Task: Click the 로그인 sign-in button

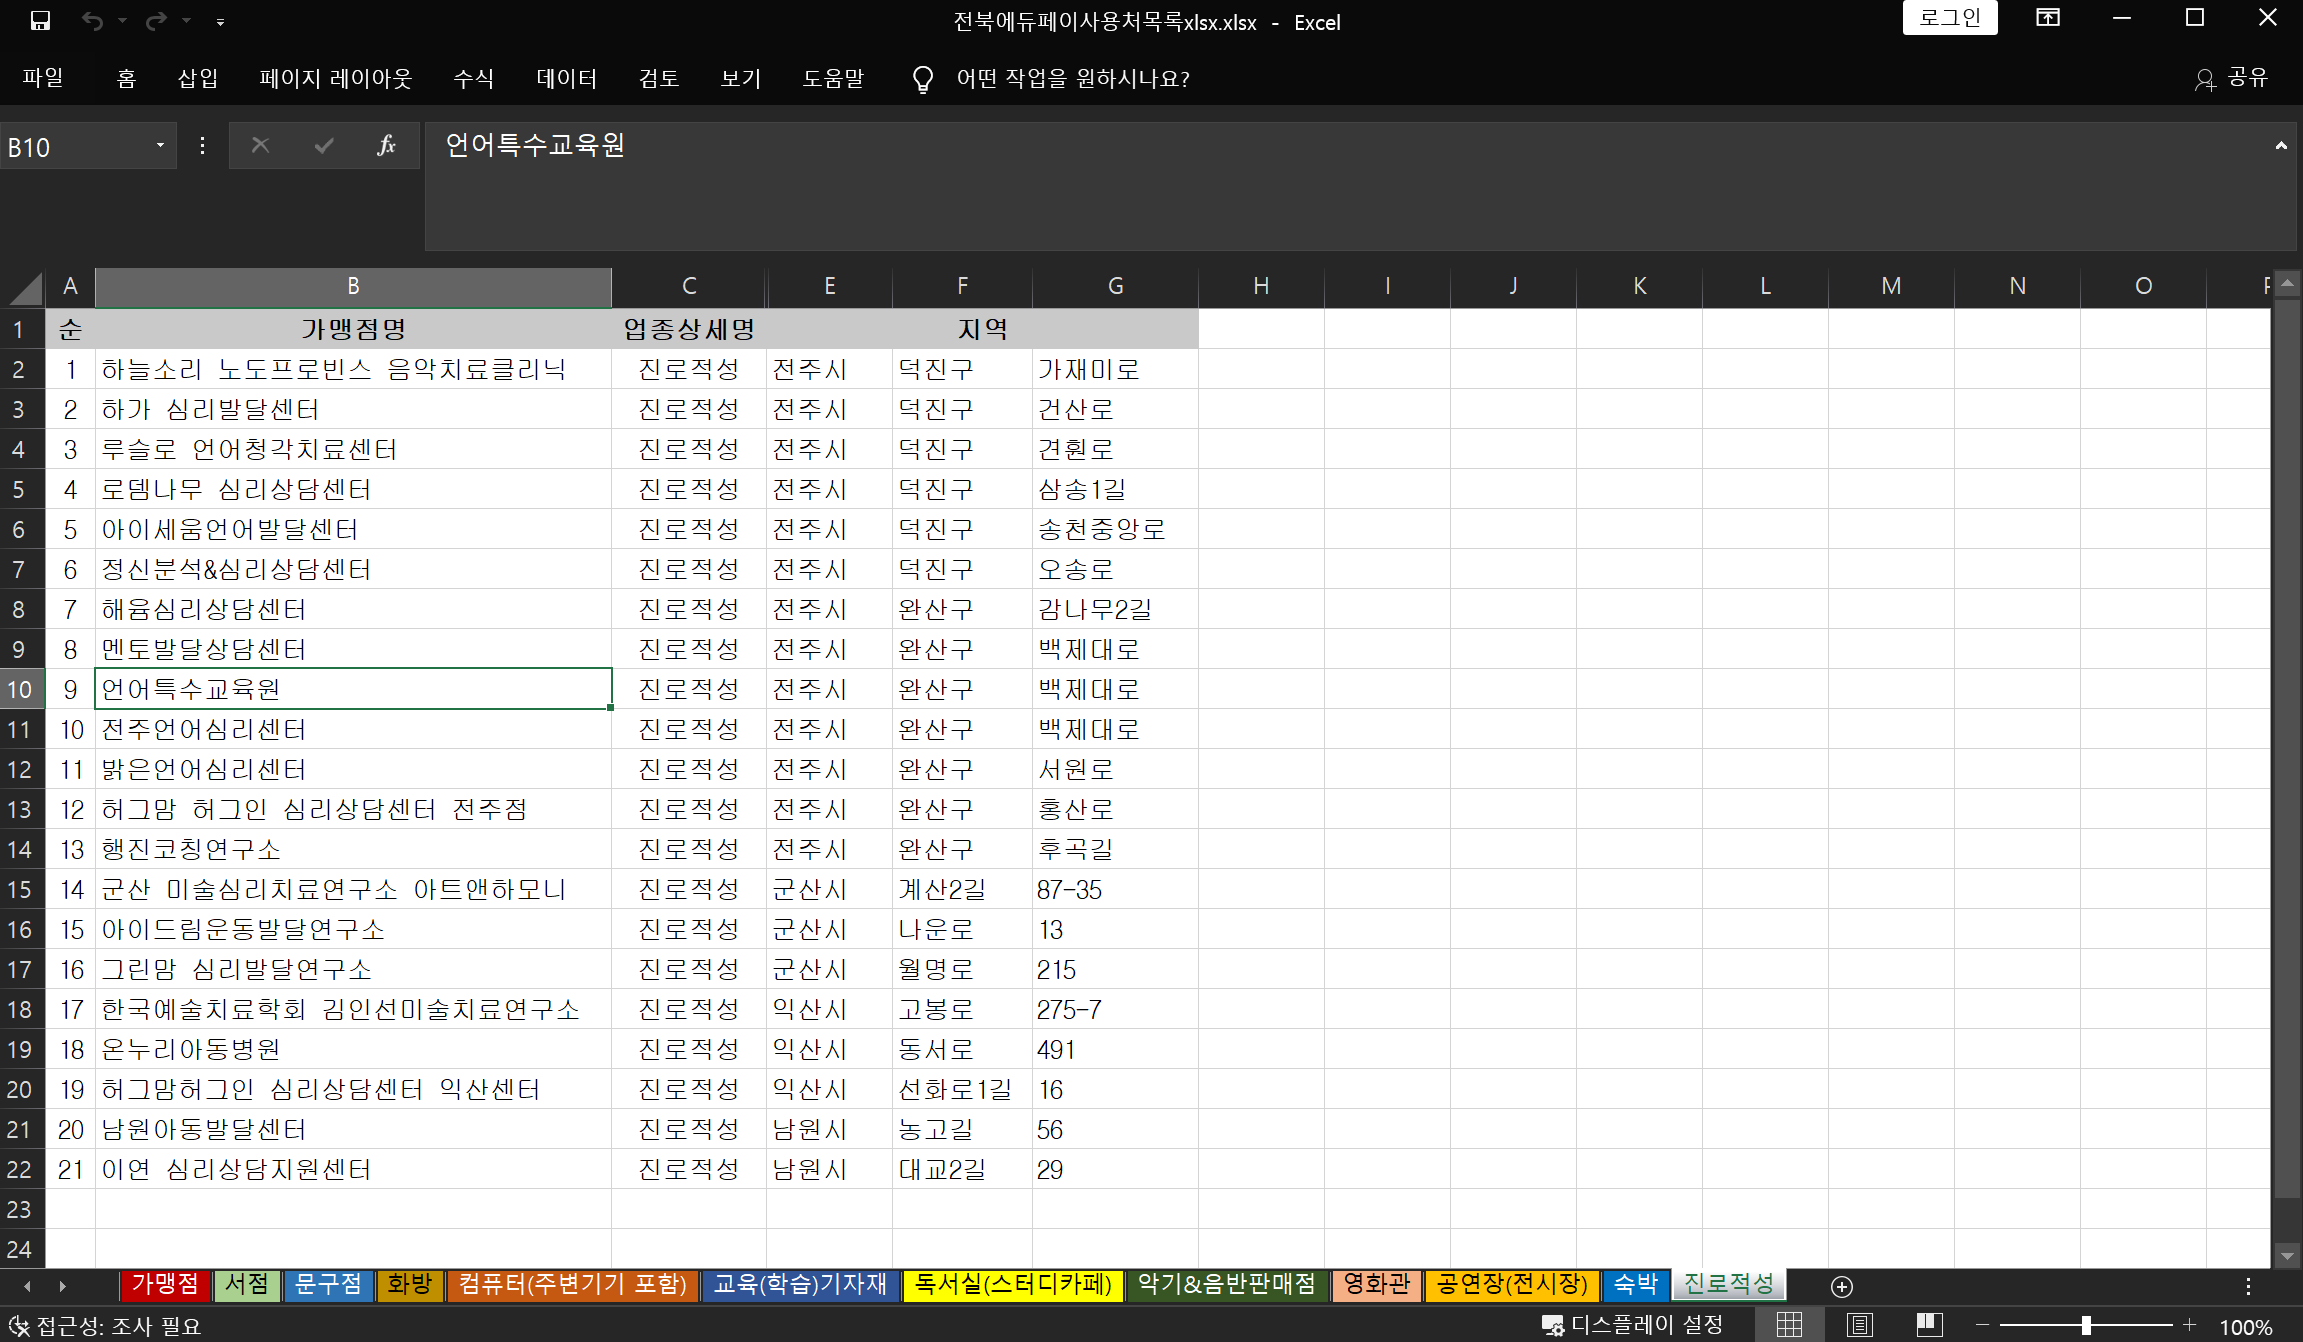Action: pos(1949,18)
